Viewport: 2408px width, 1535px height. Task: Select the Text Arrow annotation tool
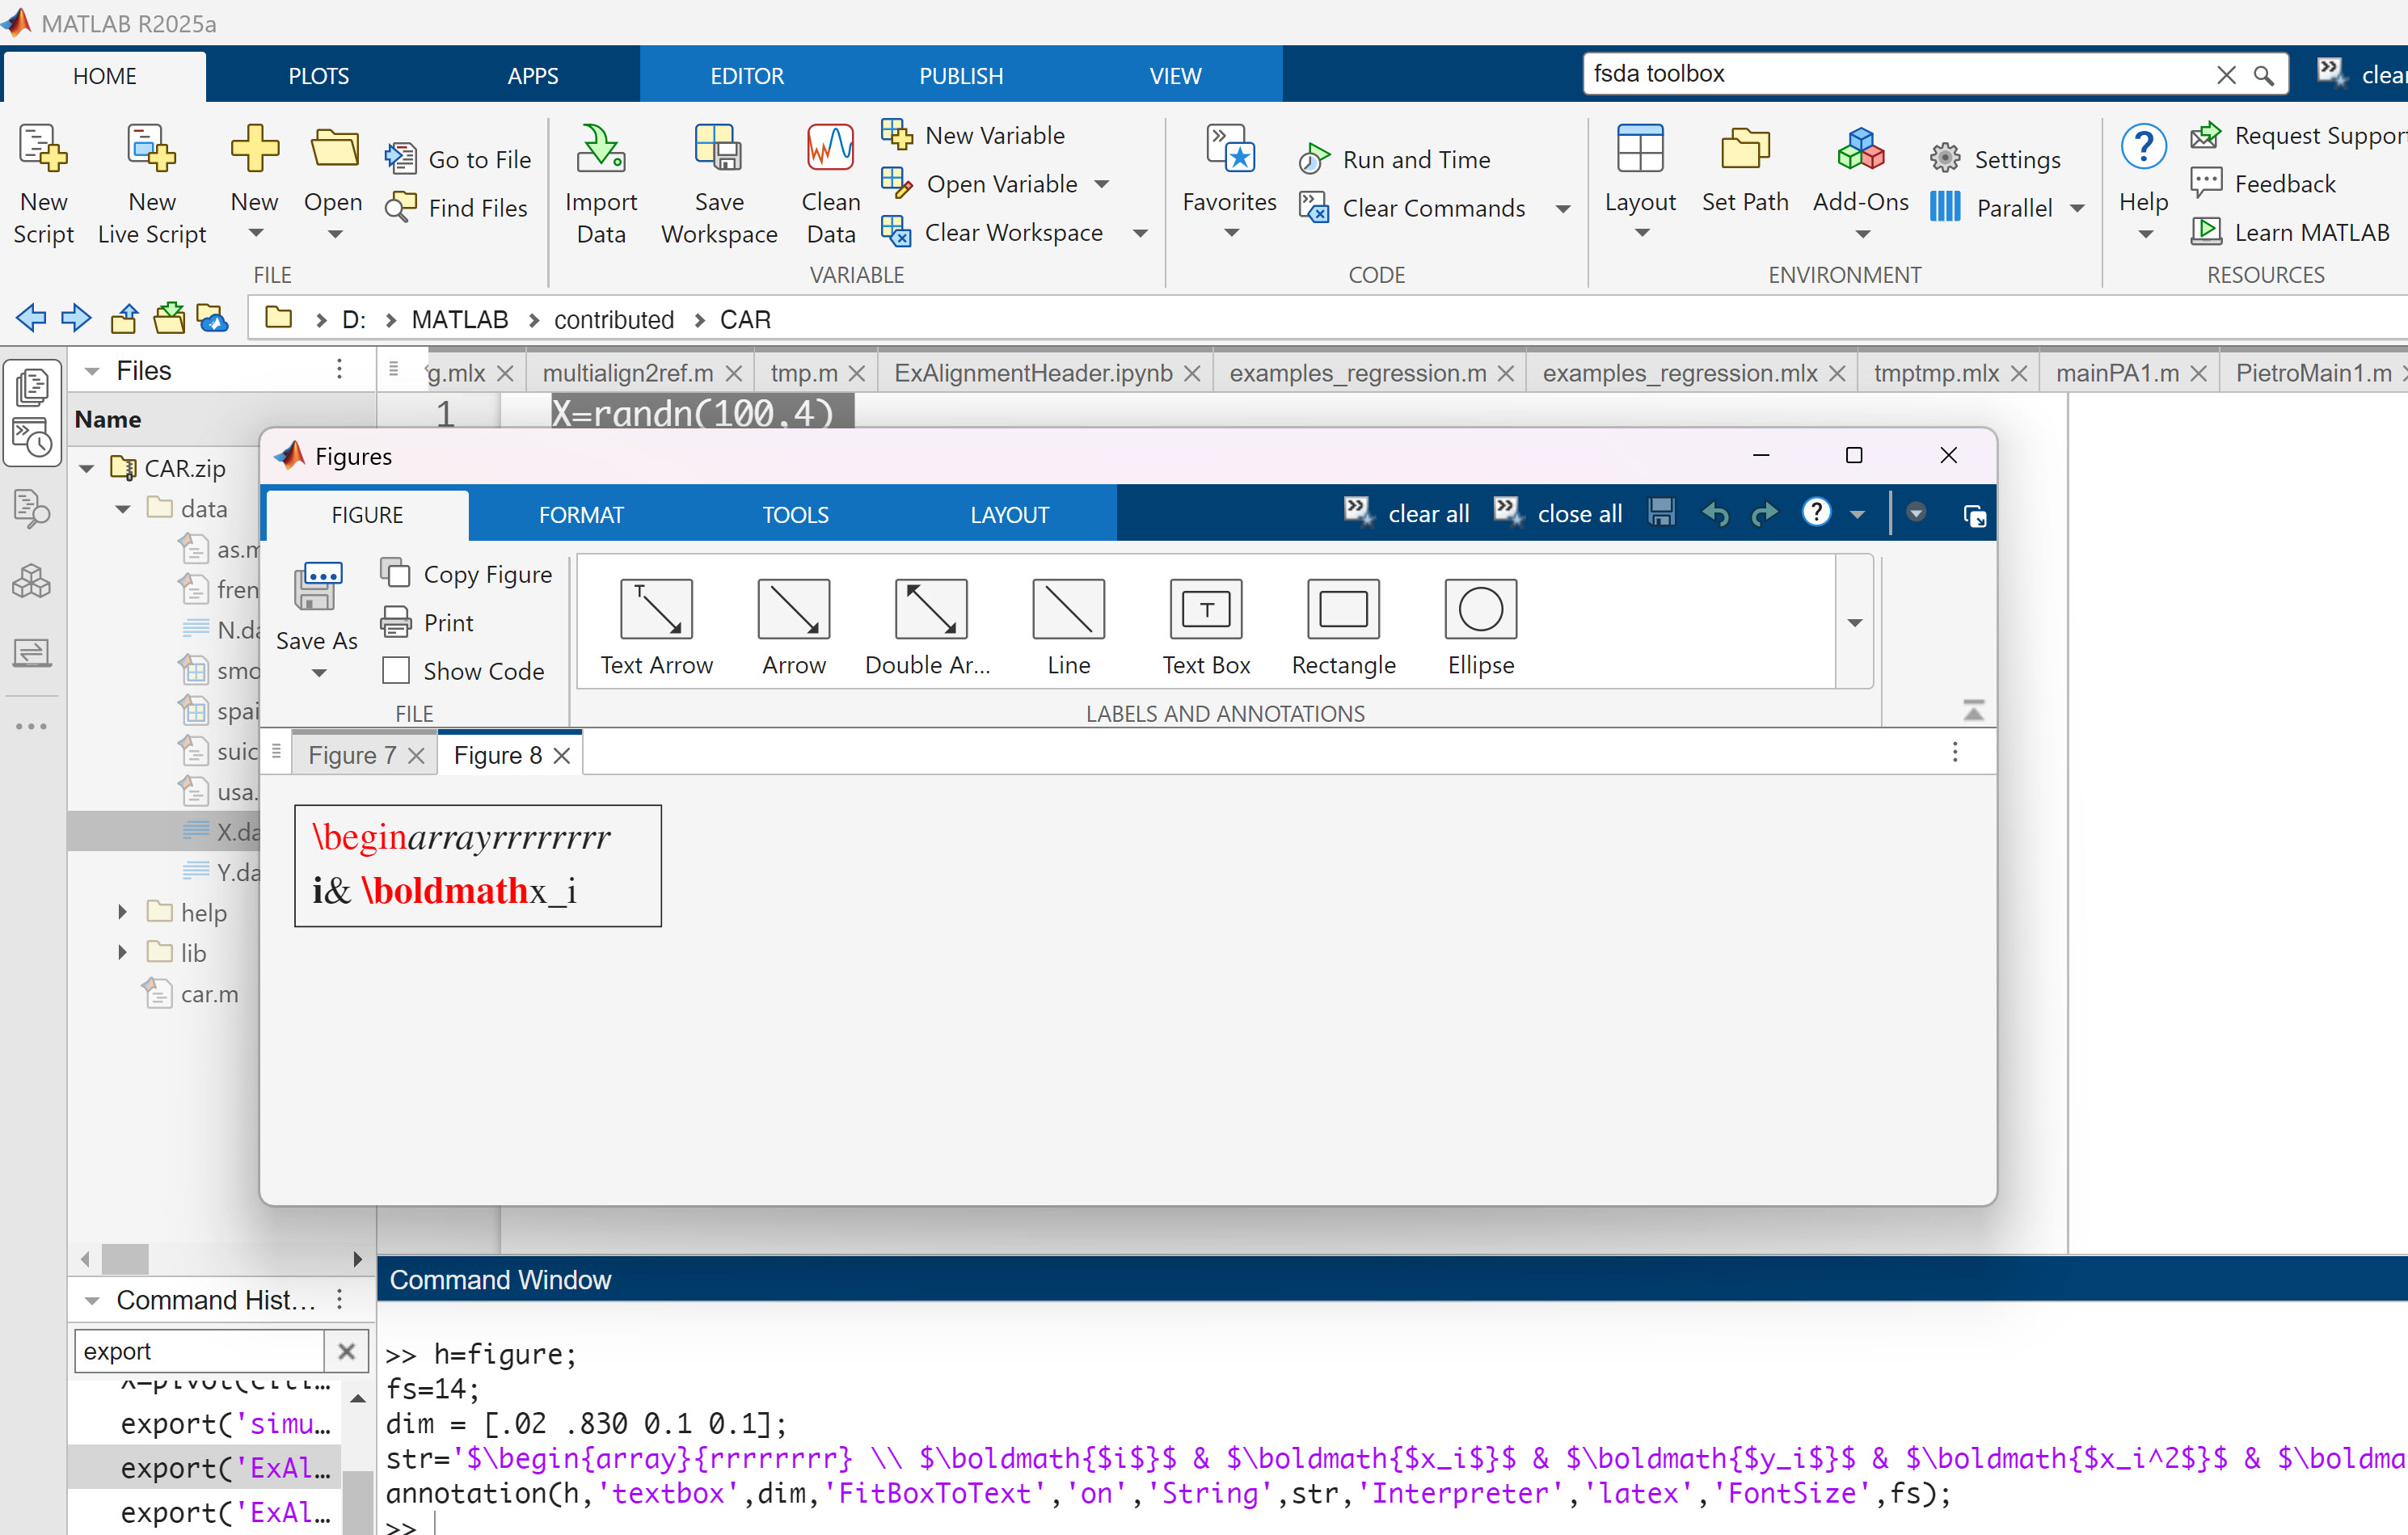[656, 609]
